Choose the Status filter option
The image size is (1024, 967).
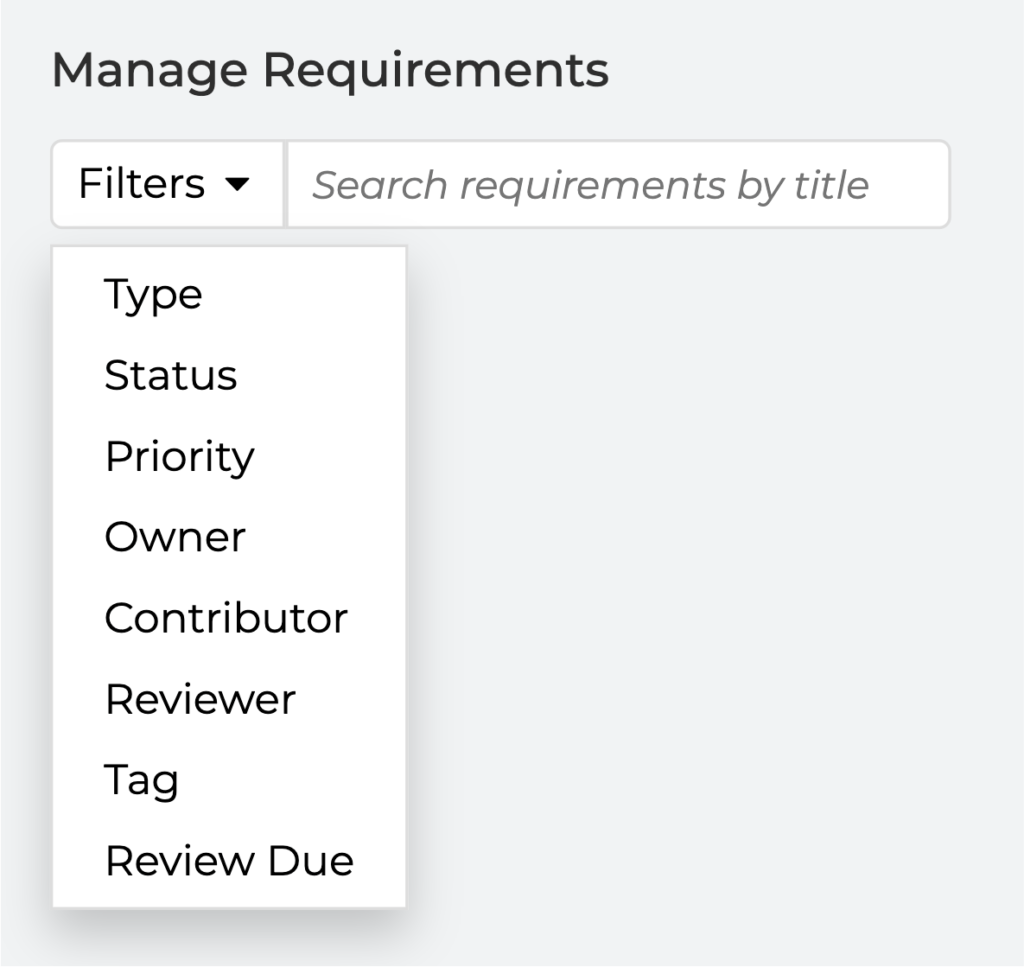point(229,375)
